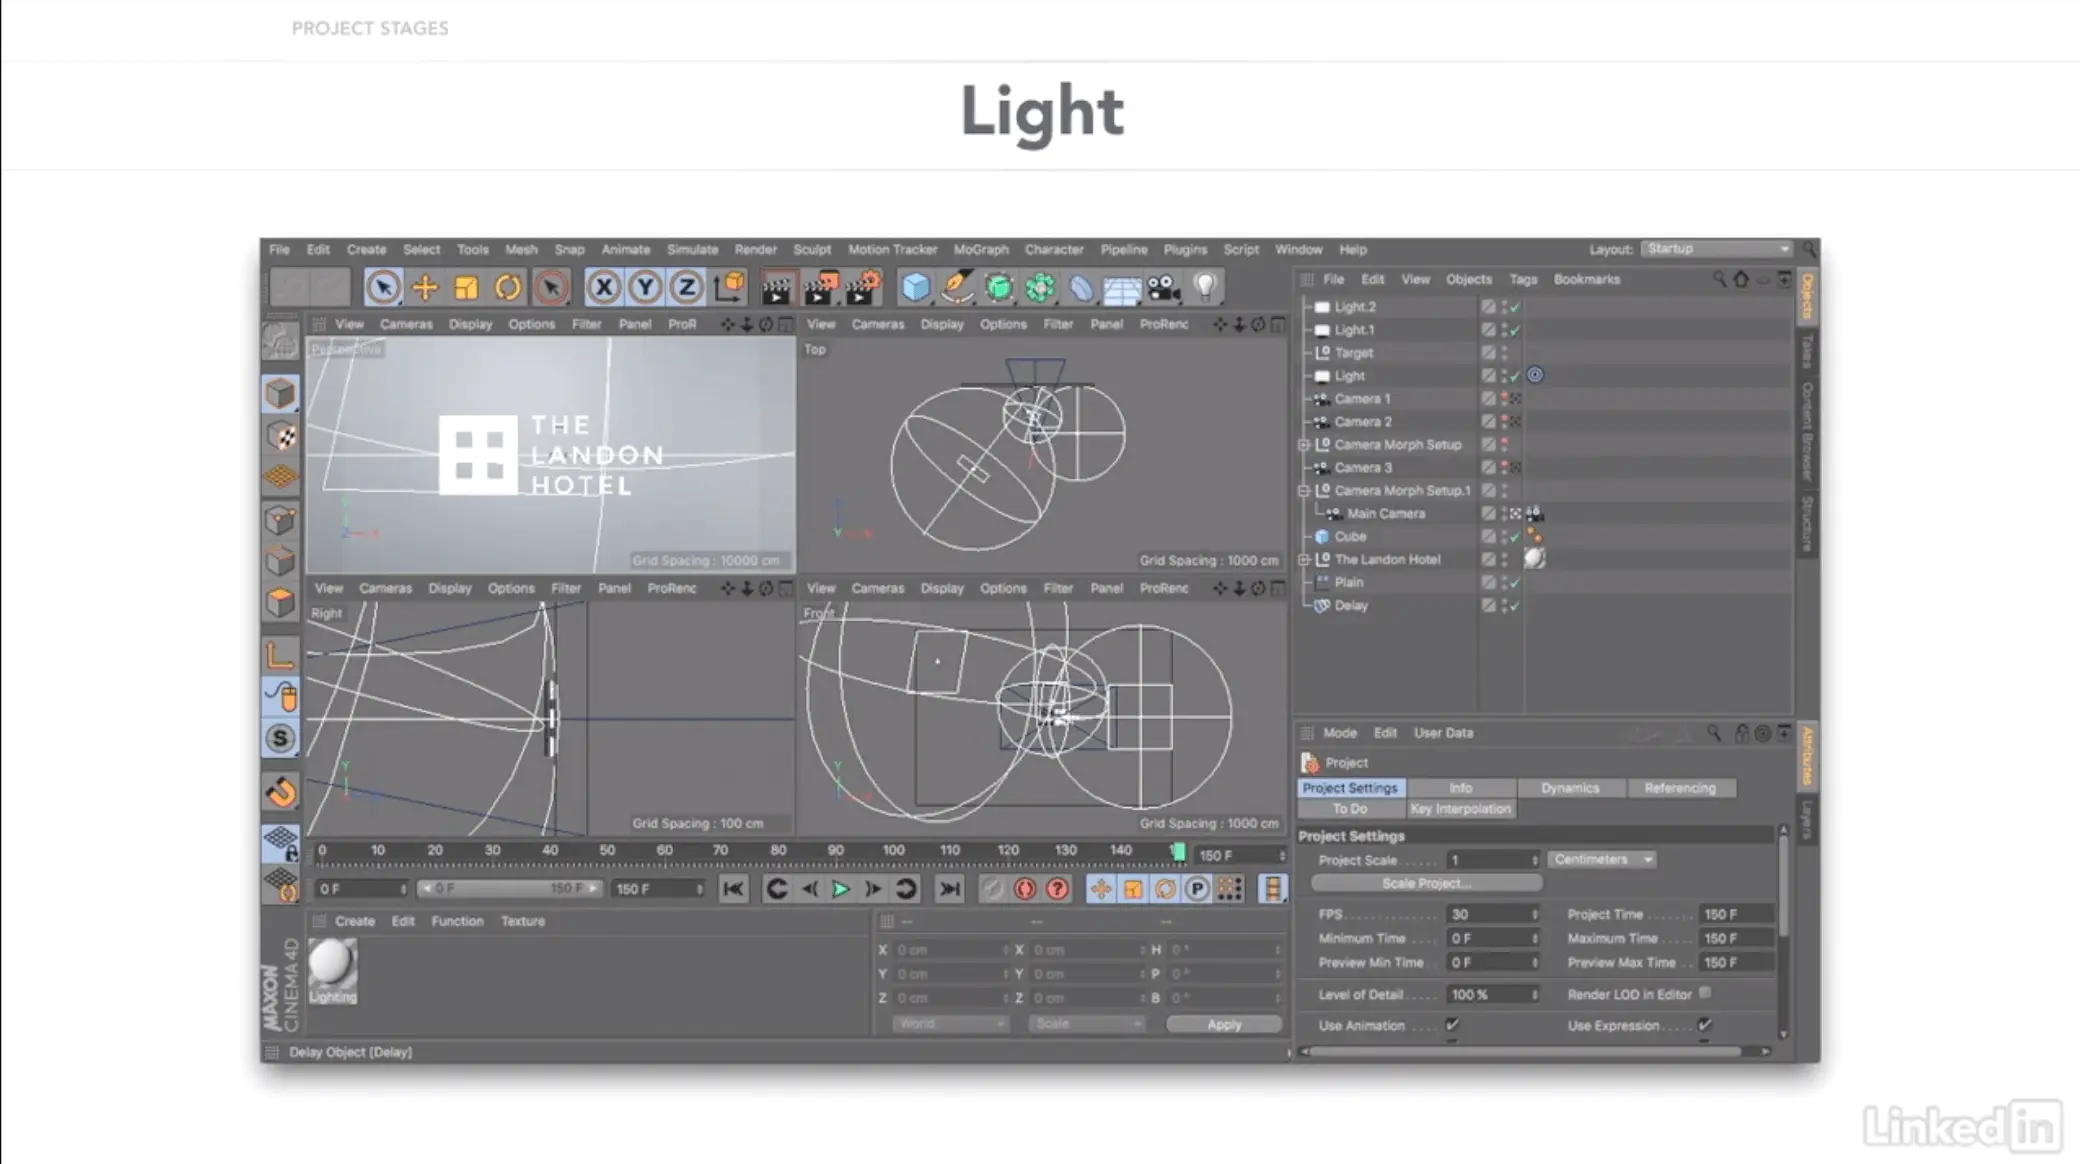Render the active view clapperboard icon
The height and width of the screenshot is (1164, 2080).
pyautogui.click(x=777, y=288)
